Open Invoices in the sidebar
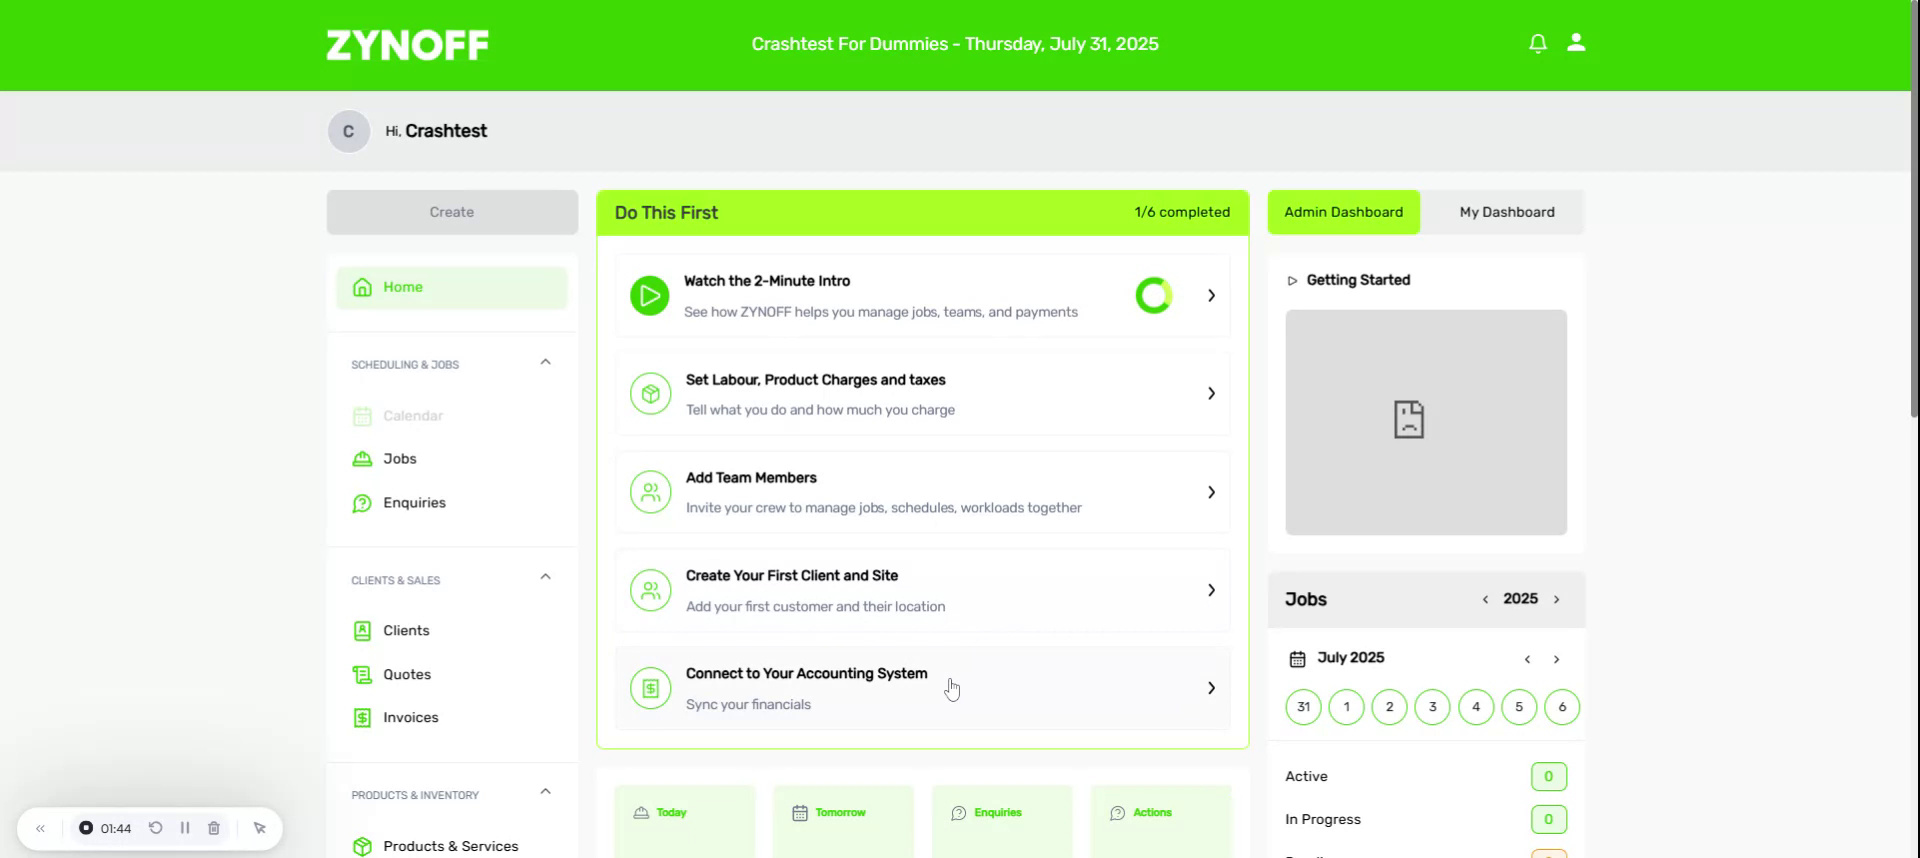Screen dimensions: 1920x858 [411, 718]
